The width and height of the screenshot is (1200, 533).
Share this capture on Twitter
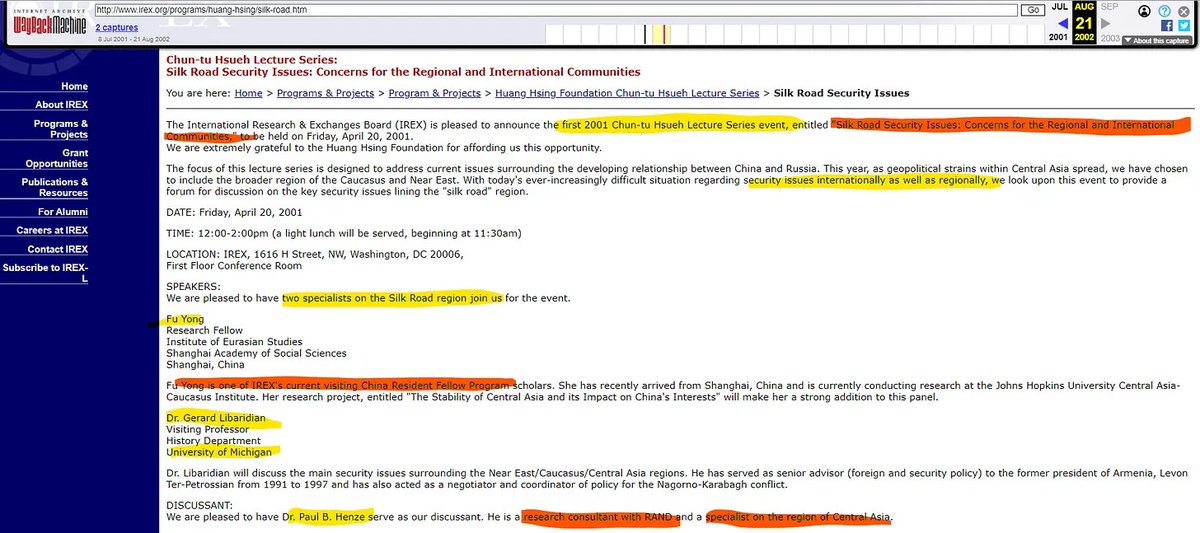(1182, 25)
